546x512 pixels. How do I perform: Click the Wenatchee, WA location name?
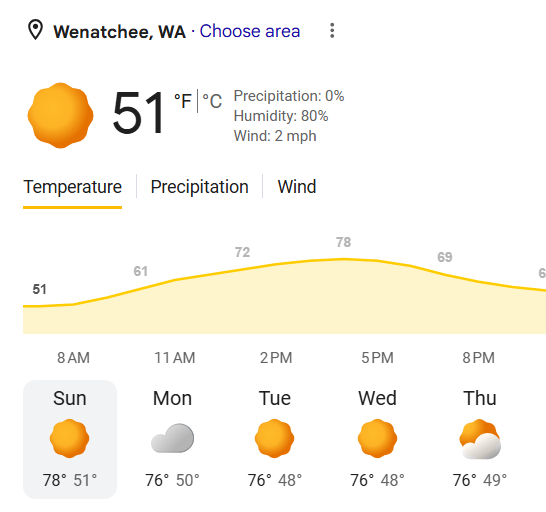[119, 32]
